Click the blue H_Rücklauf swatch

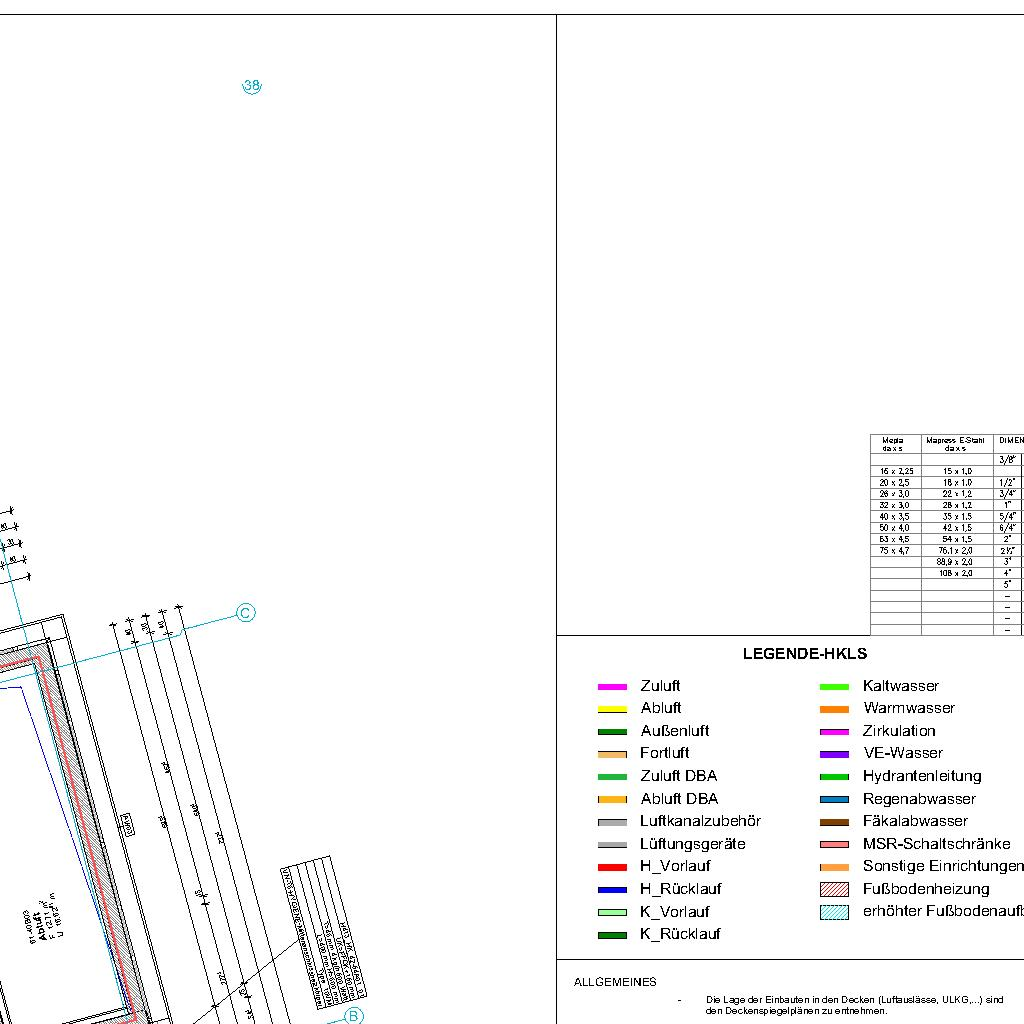(612, 889)
